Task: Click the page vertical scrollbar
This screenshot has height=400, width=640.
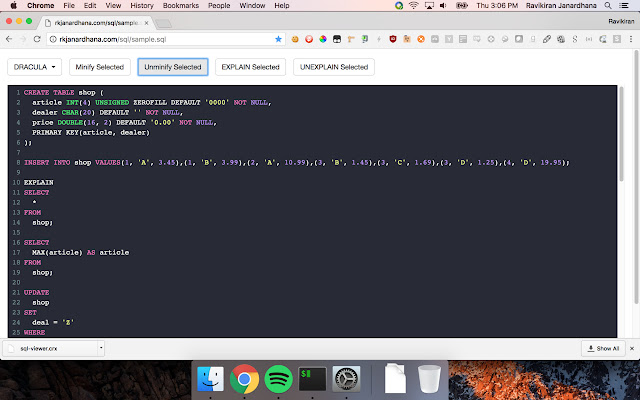Action: point(636,178)
